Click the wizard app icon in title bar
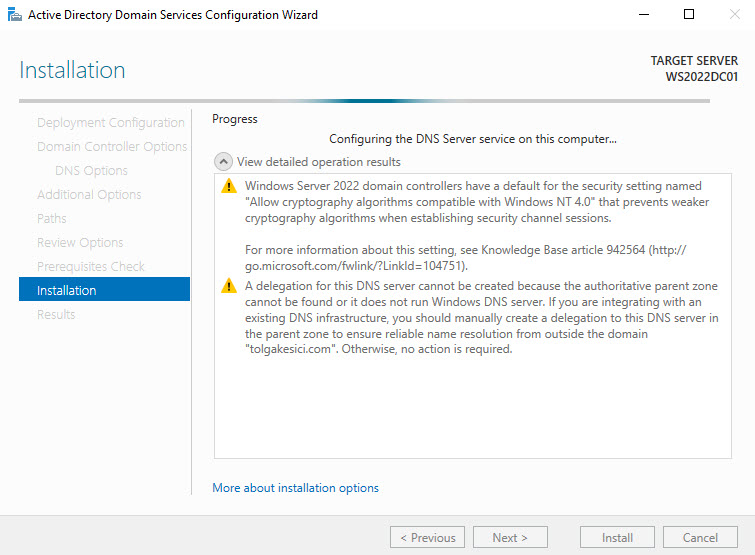755x555 pixels. click(14, 15)
